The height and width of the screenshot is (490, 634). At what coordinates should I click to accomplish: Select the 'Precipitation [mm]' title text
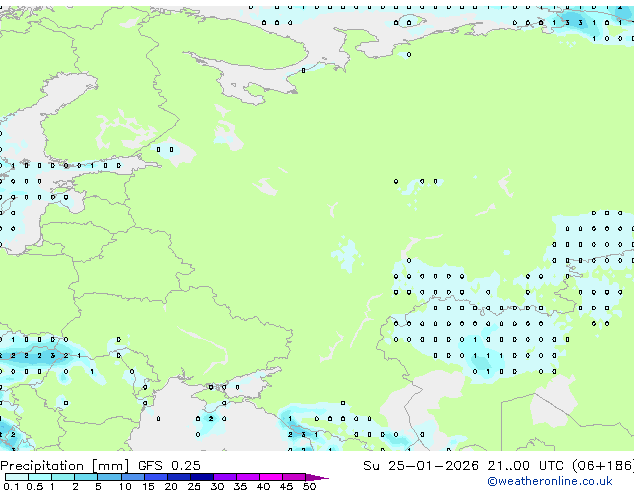pyautogui.click(x=65, y=466)
